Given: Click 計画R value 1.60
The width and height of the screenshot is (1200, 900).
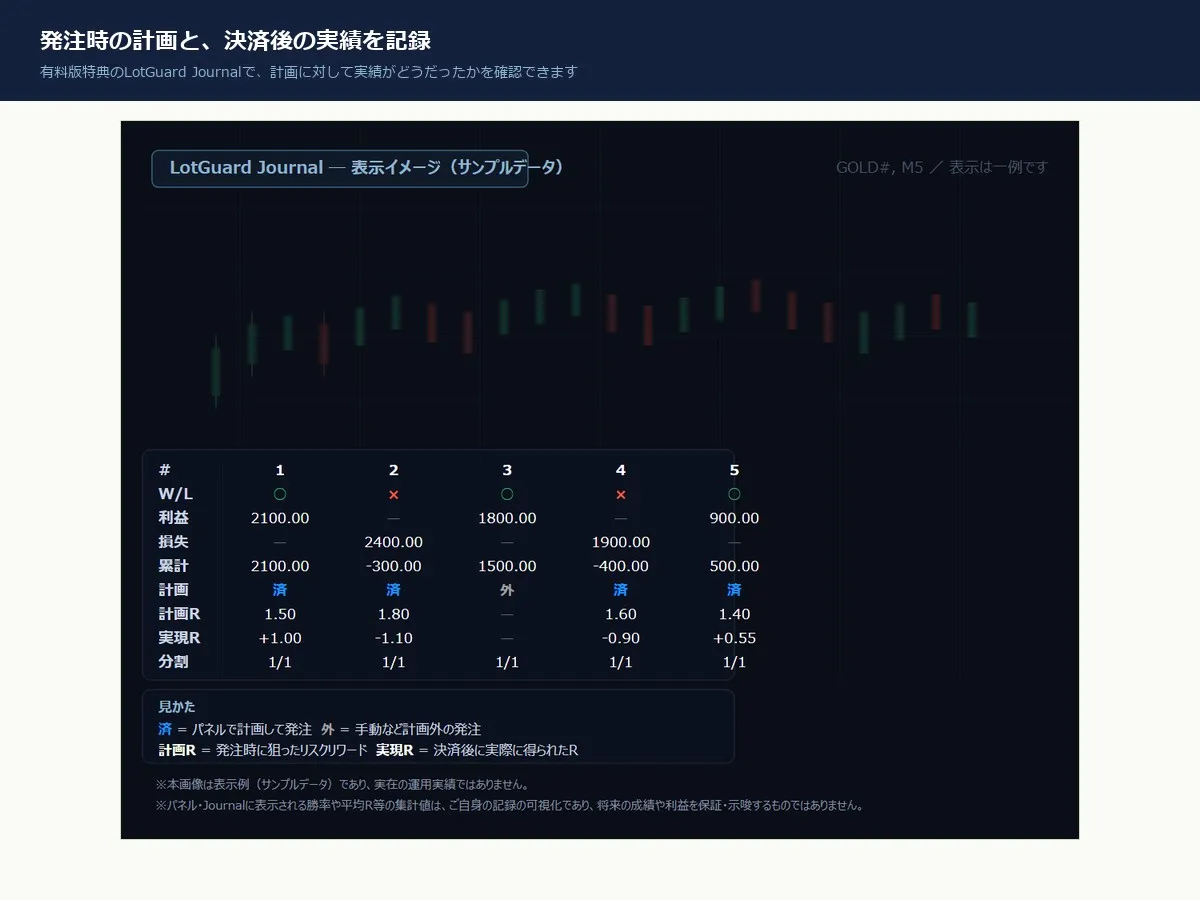Looking at the screenshot, I should (x=621, y=614).
